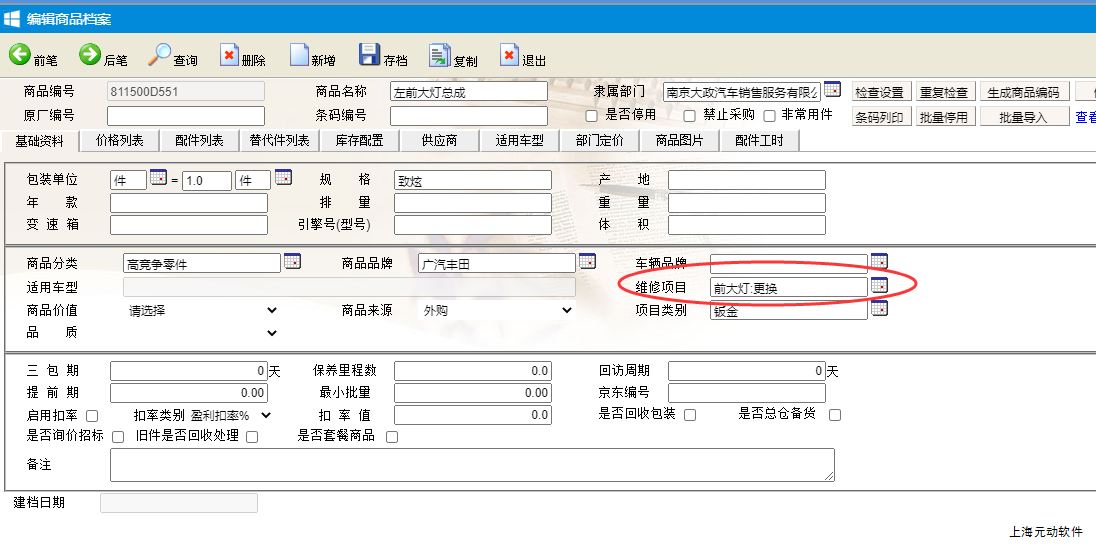Open the 维修项目 lookup picker icon
The height and width of the screenshot is (546, 1096).
coord(879,286)
